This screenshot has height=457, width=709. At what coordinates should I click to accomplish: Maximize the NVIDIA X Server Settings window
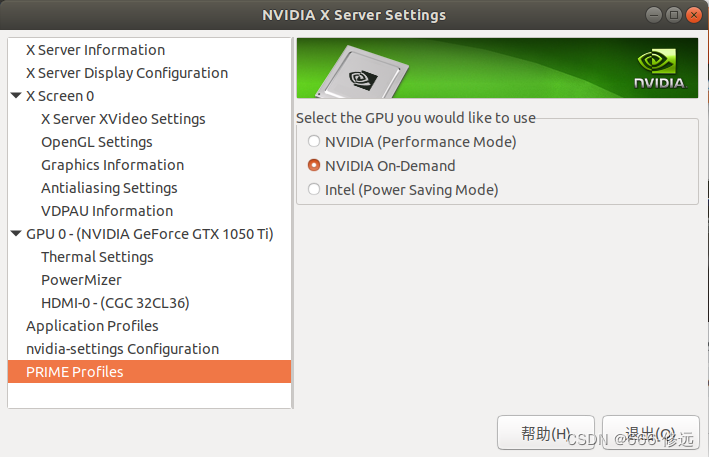coord(674,15)
